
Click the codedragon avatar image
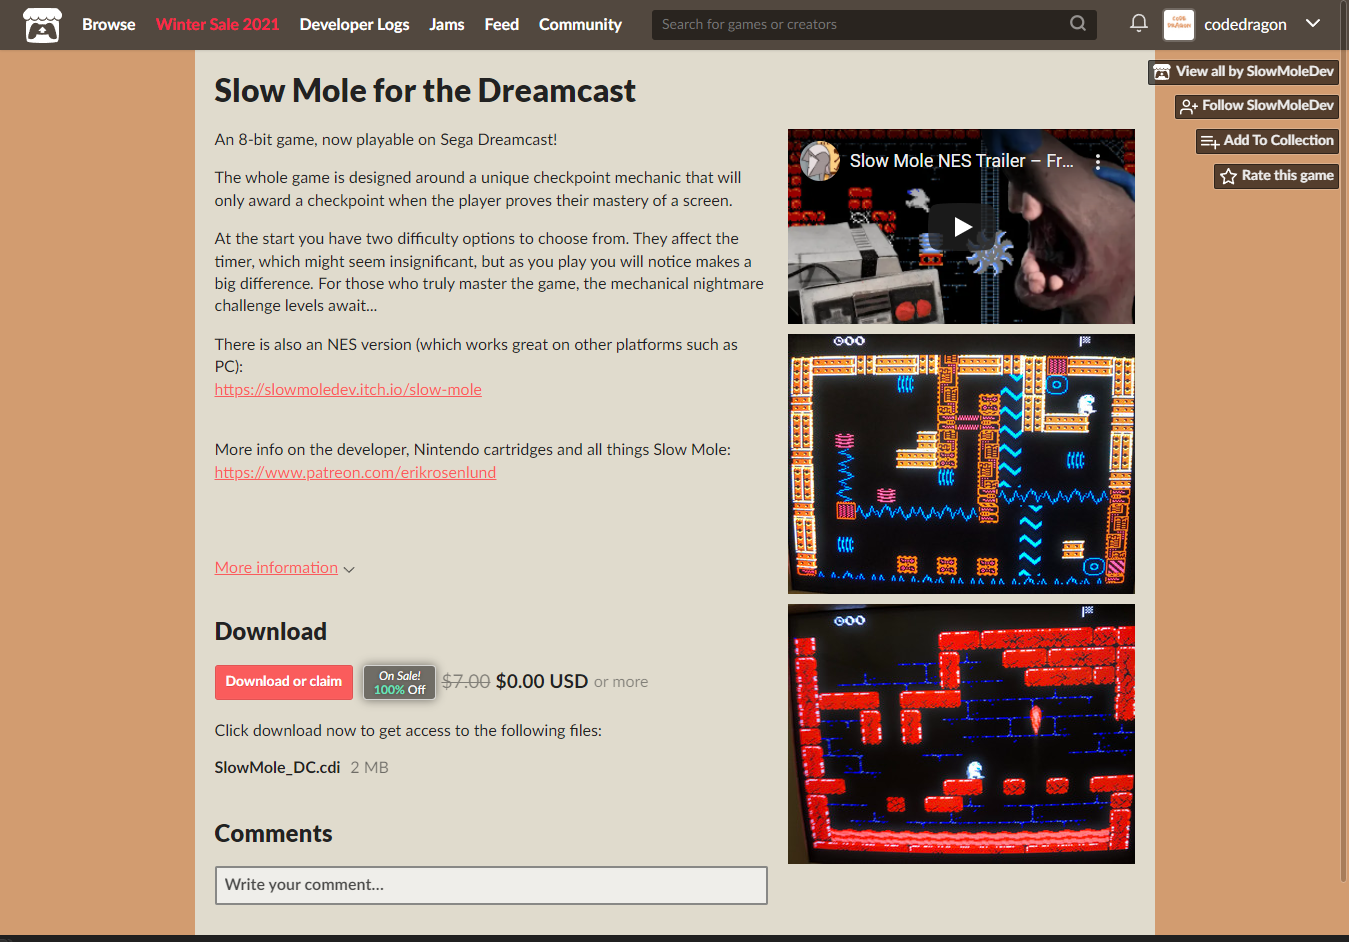[x=1179, y=24]
